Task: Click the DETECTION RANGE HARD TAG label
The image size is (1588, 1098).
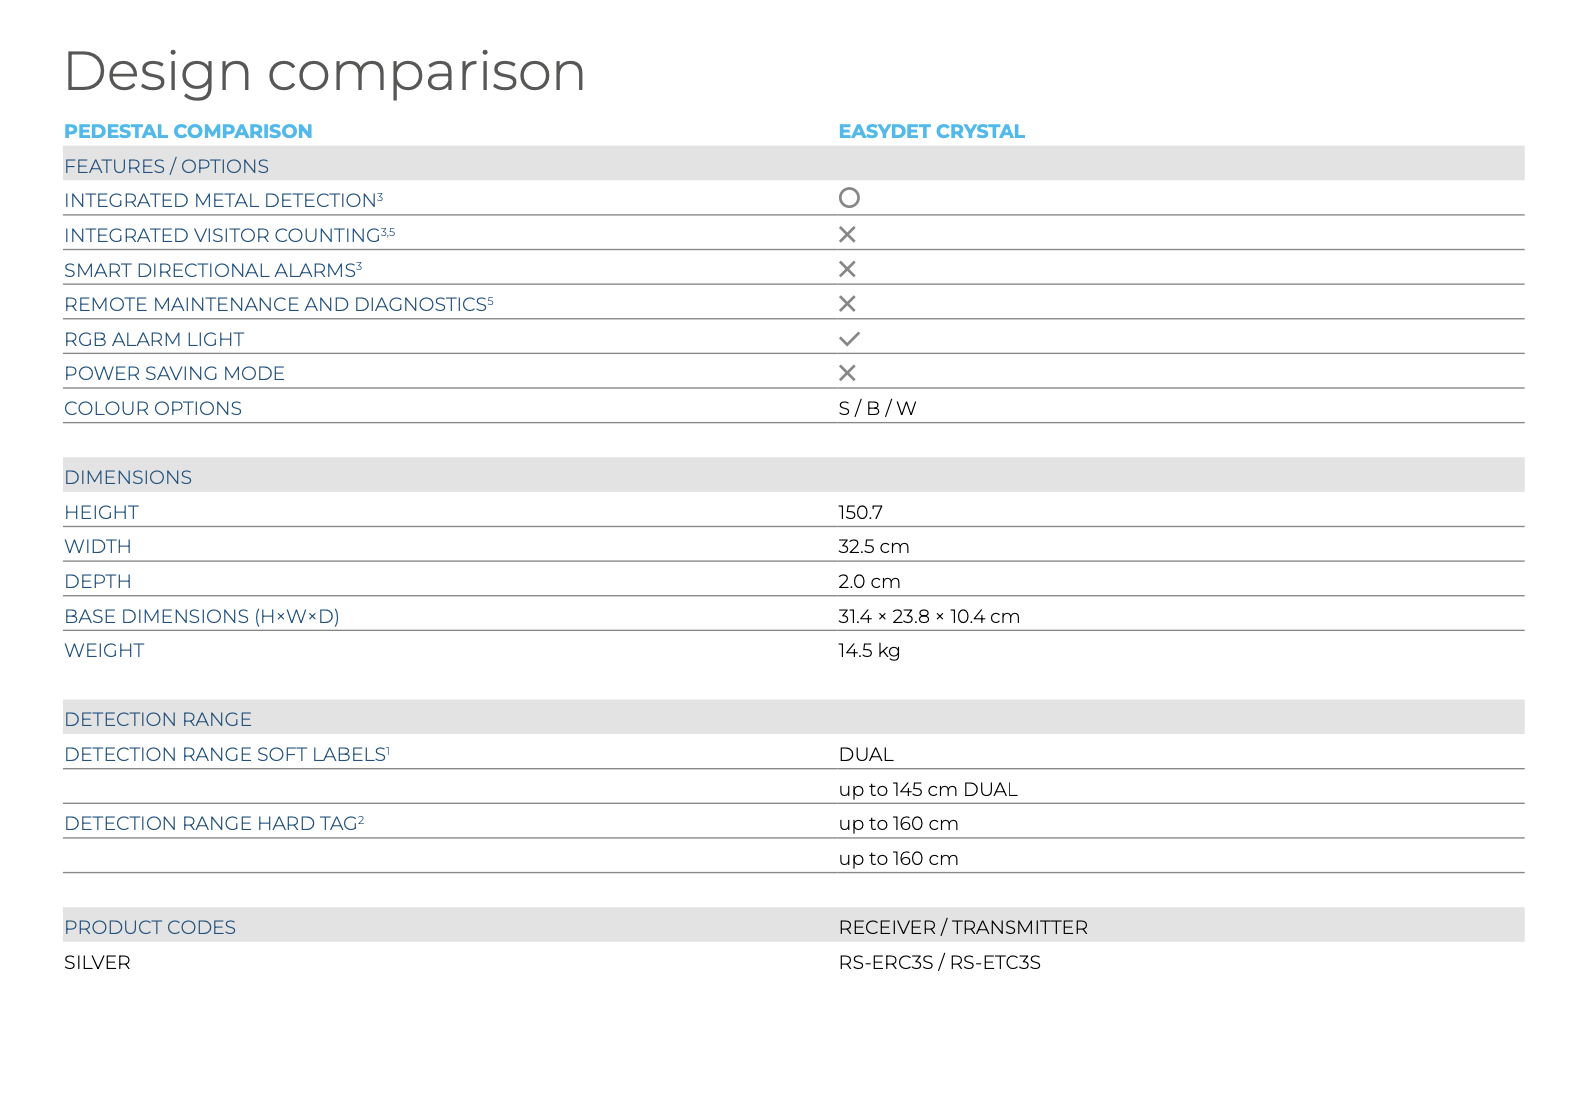Action: (x=214, y=823)
